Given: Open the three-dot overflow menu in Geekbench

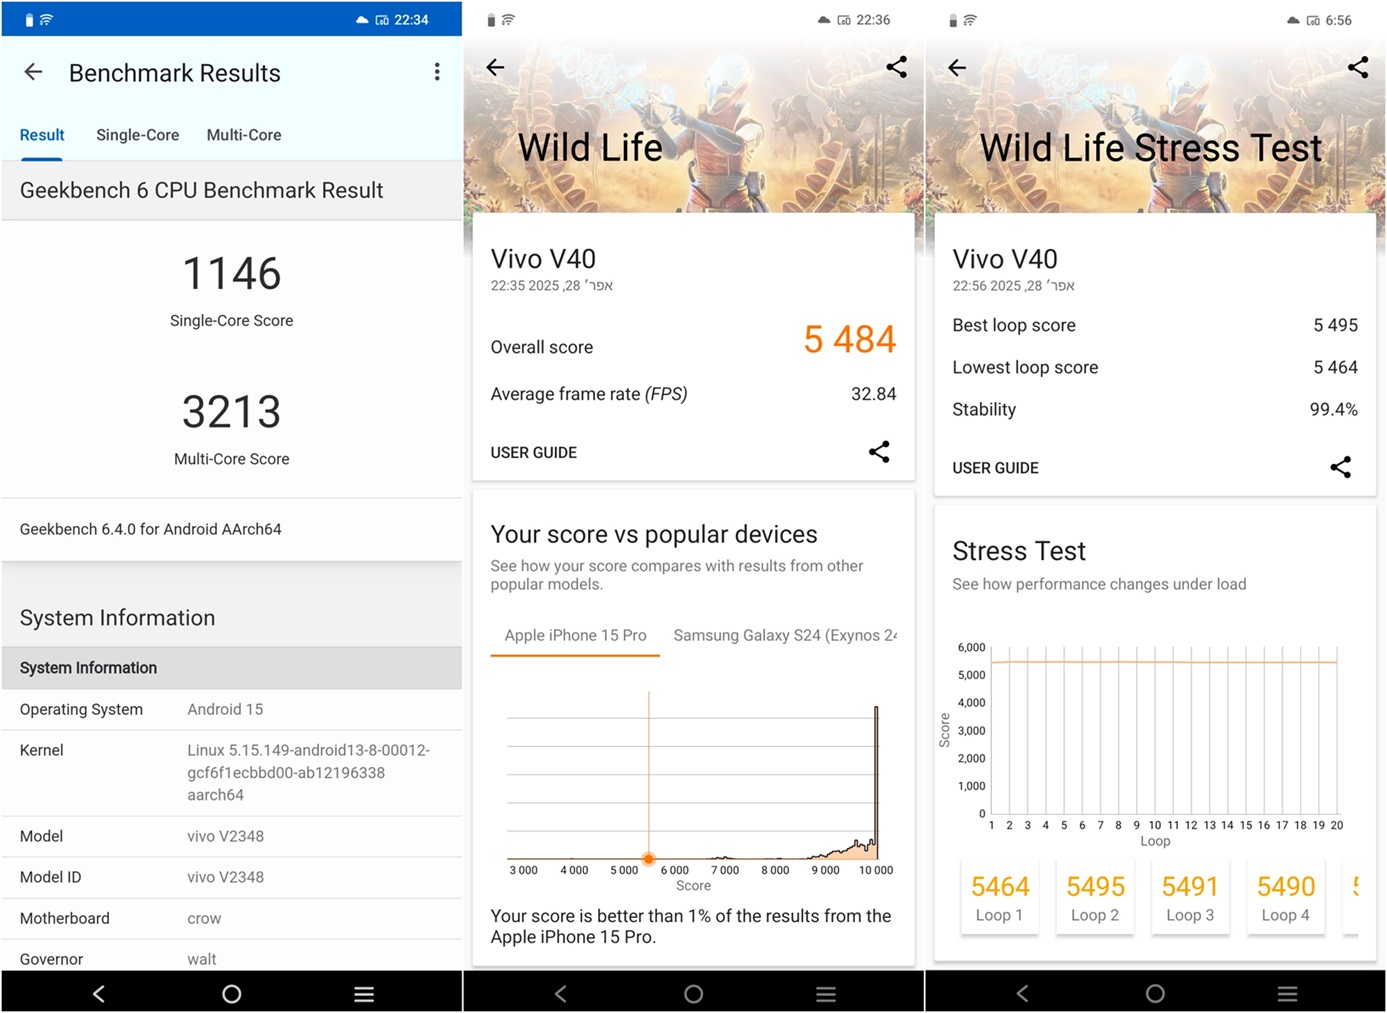Looking at the screenshot, I should click(x=437, y=72).
